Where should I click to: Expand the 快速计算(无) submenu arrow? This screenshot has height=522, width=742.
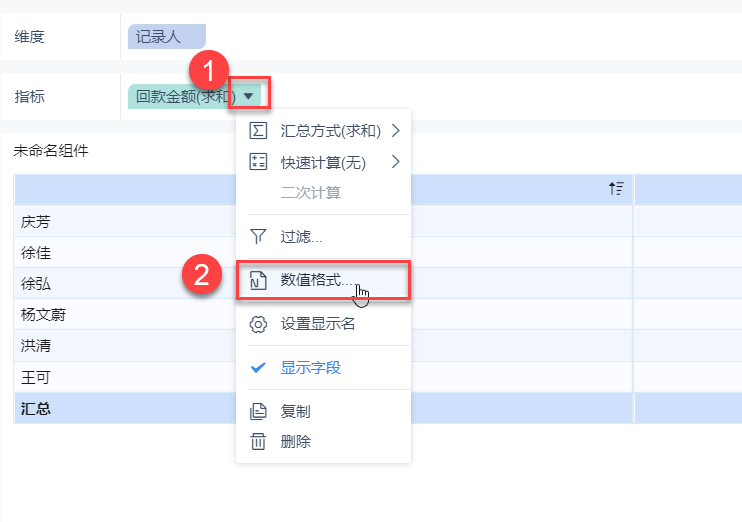(x=396, y=162)
